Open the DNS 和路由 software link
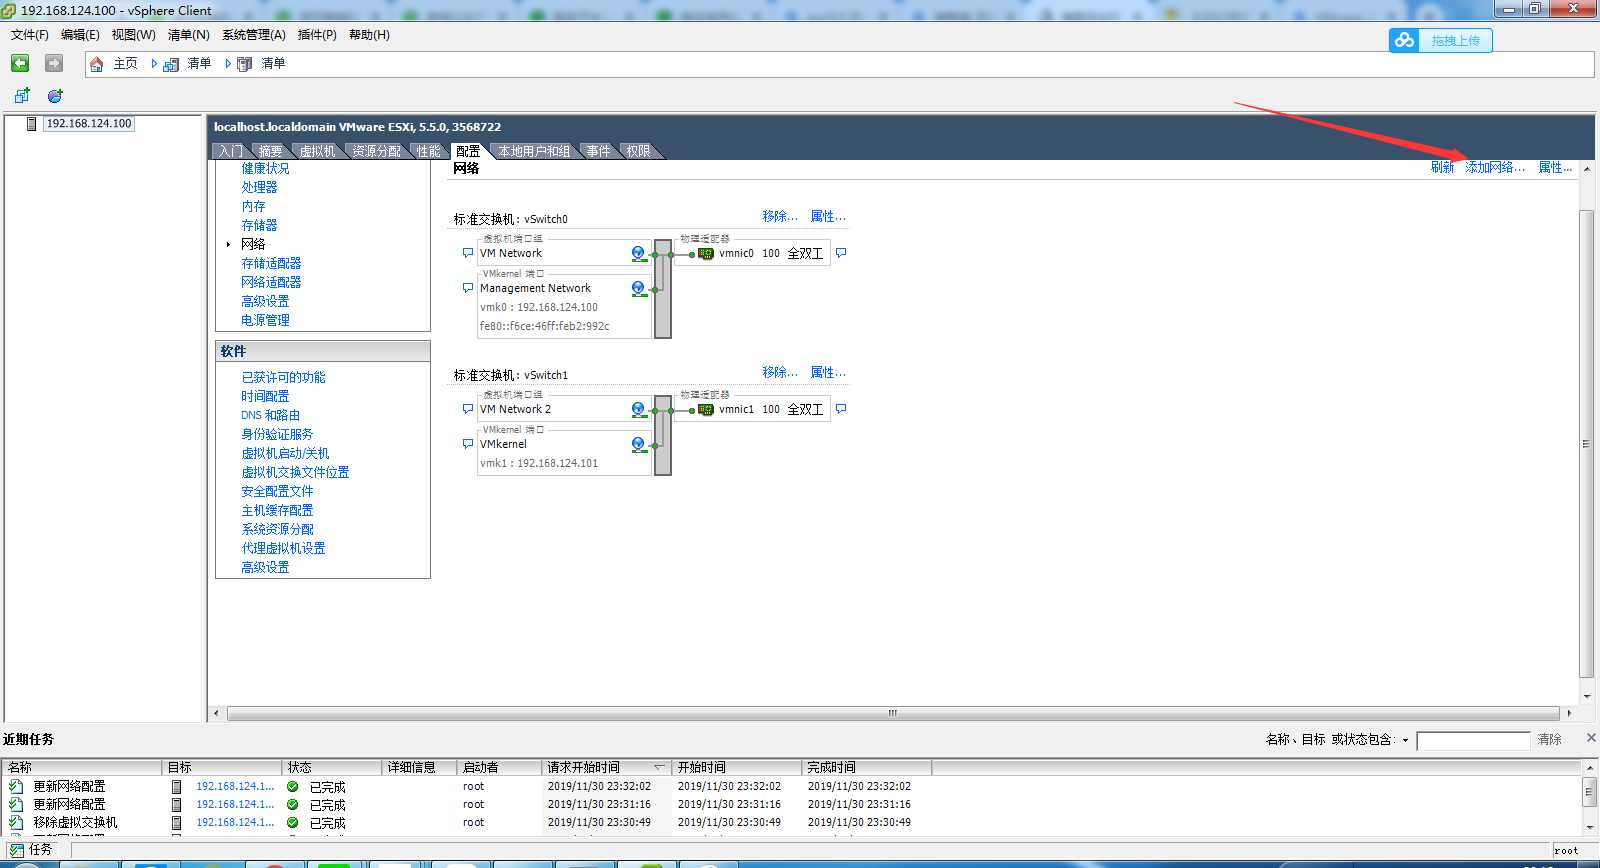 [x=270, y=415]
